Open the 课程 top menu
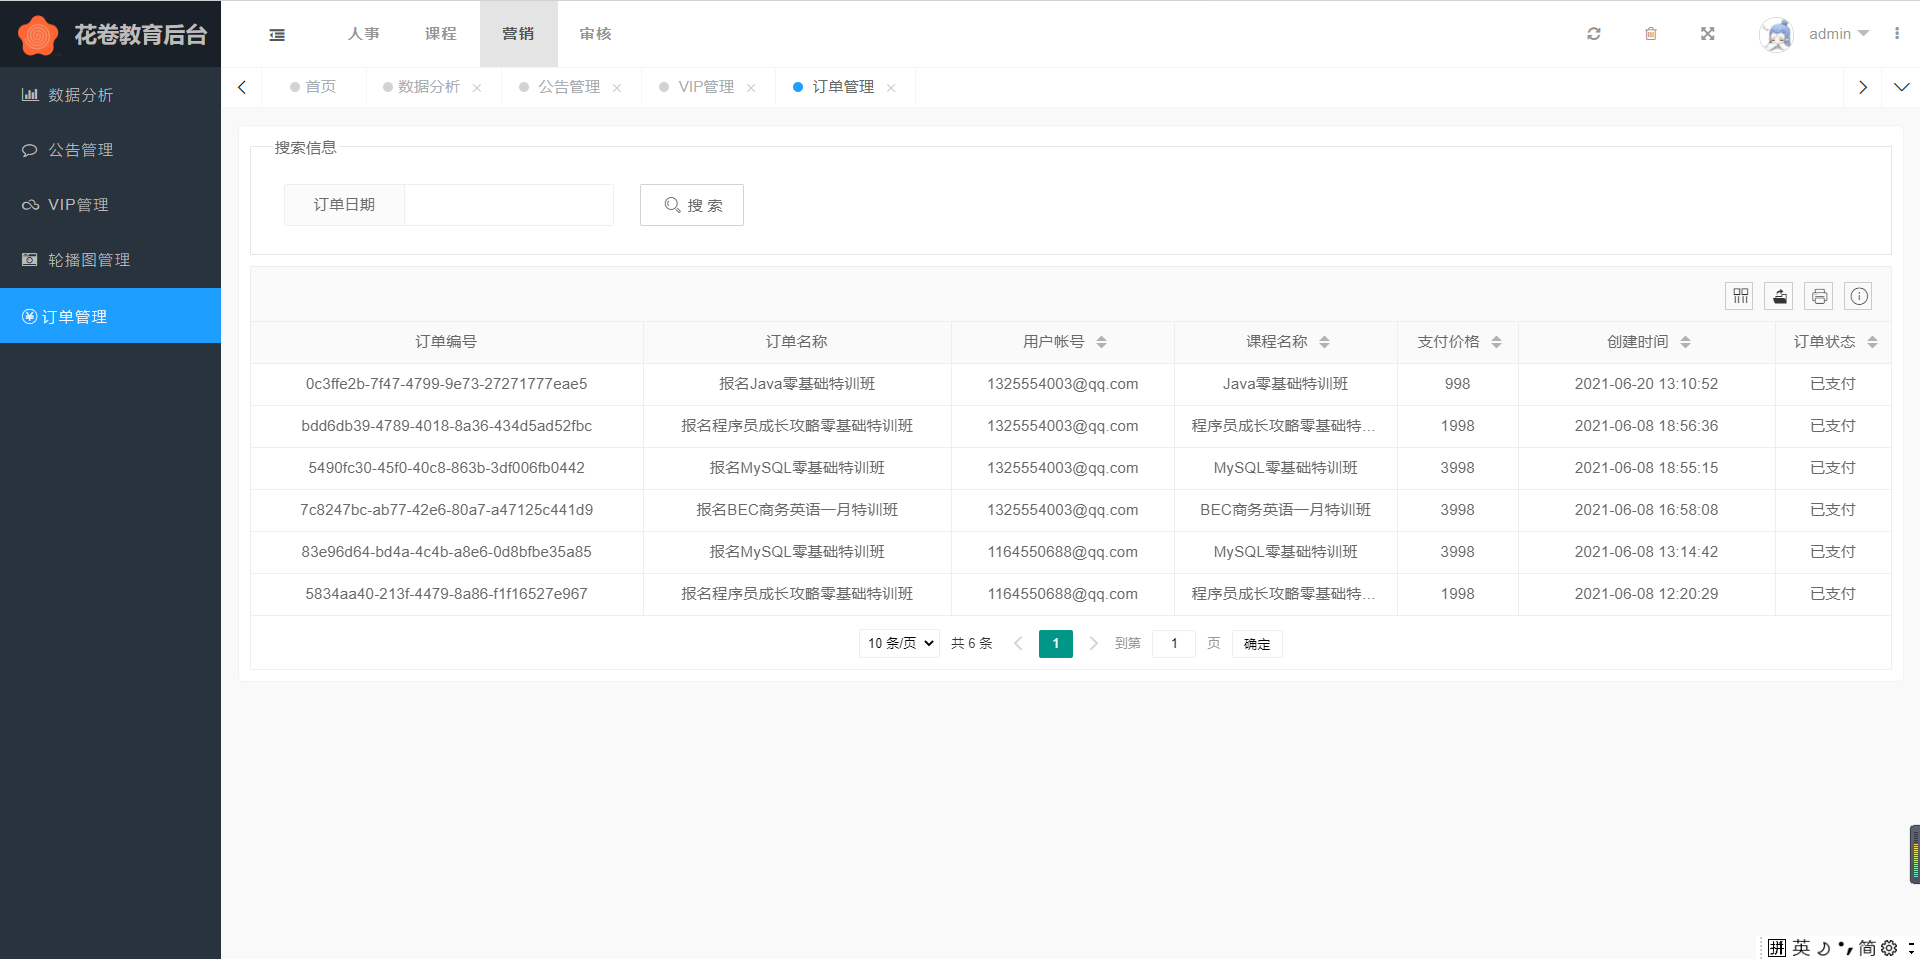Image resolution: width=1920 pixels, height=959 pixels. (x=441, y=34)
